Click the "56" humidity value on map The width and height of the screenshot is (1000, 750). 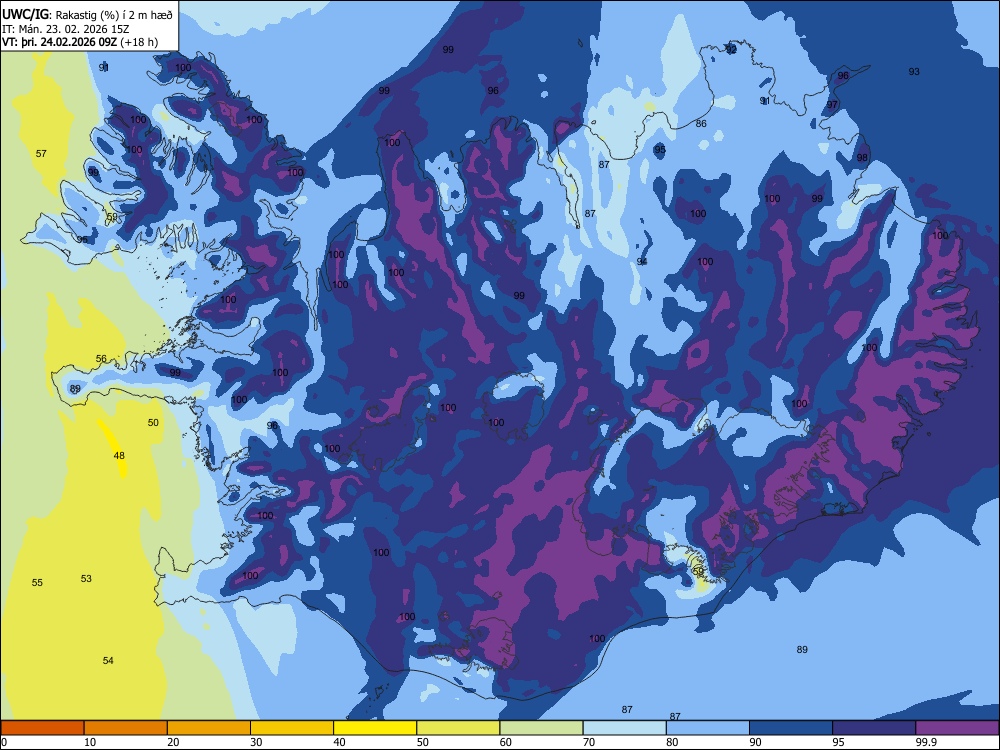point(101,358)
